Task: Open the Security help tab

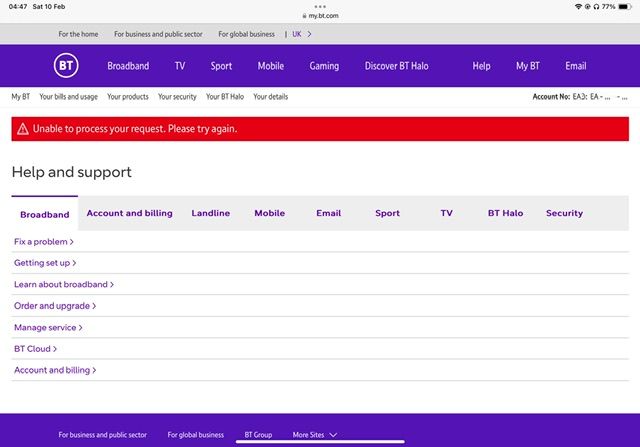Action: point(564,213)
